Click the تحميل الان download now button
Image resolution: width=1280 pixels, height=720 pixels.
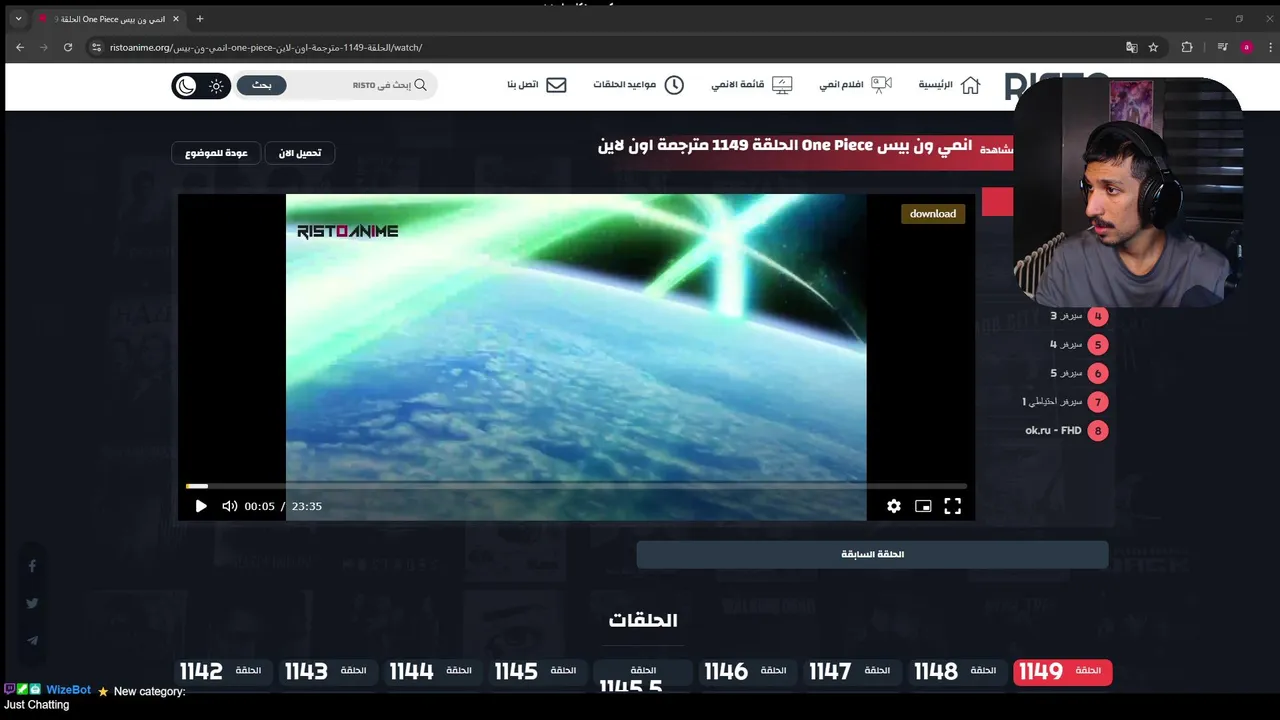coord(300,153)
